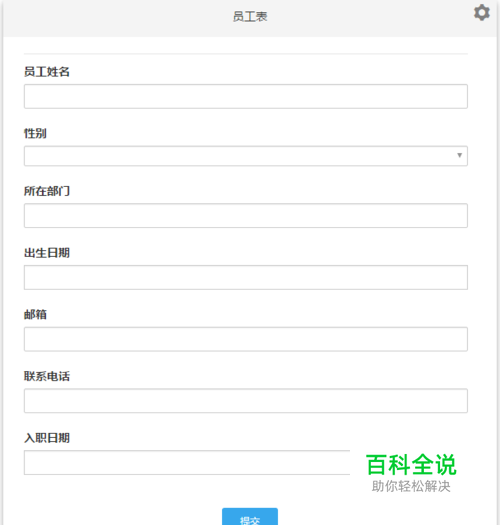Open the 性别 dropdown

[246, 156]
